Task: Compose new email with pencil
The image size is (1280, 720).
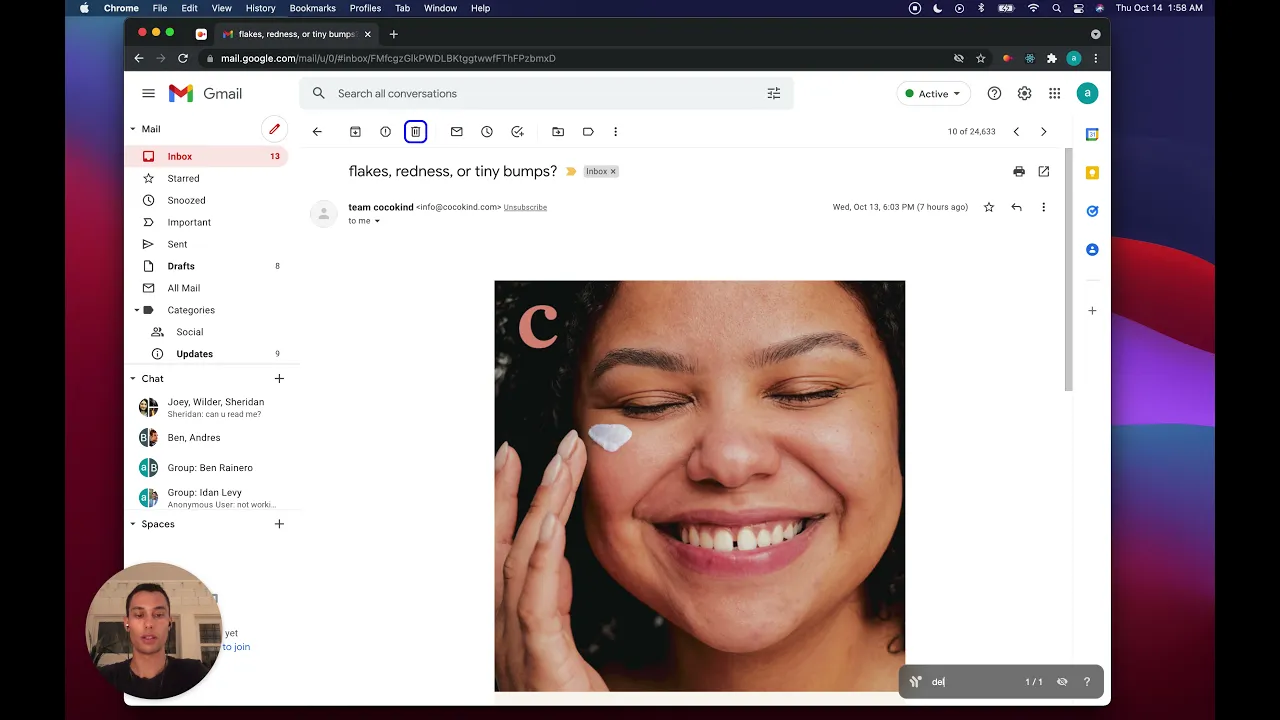Action: pyautogui.click(x=274, y=129)
